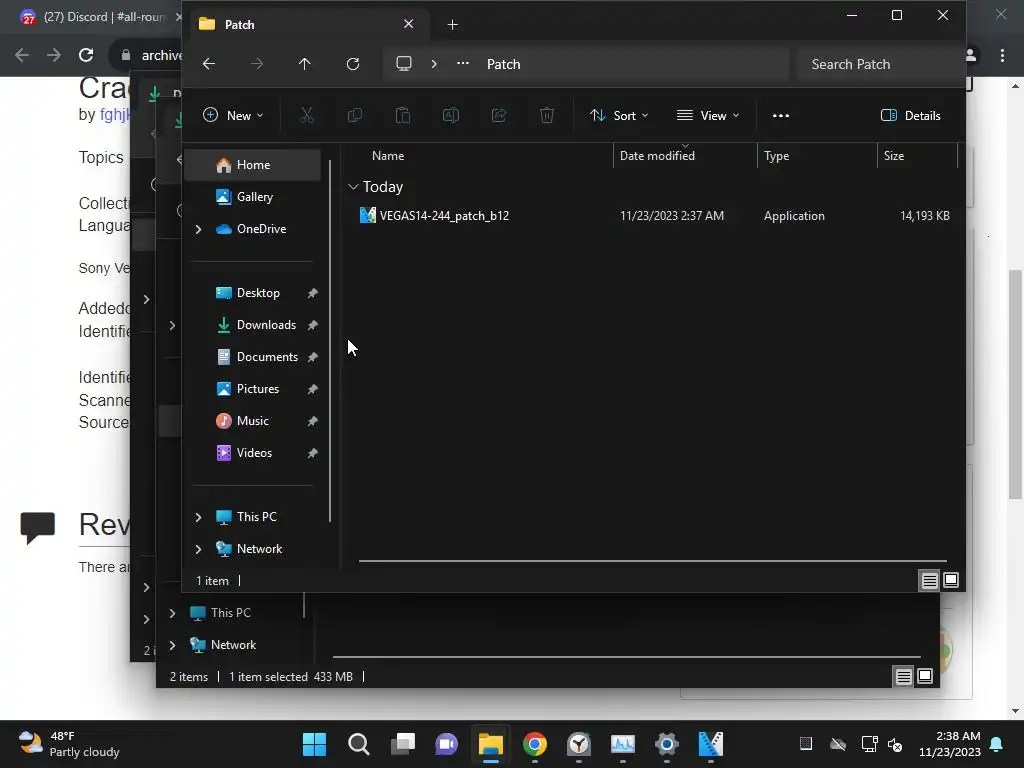
Task: Click the Share icon in toolbar
Action: pyautogui.click(x=499, y=116)
